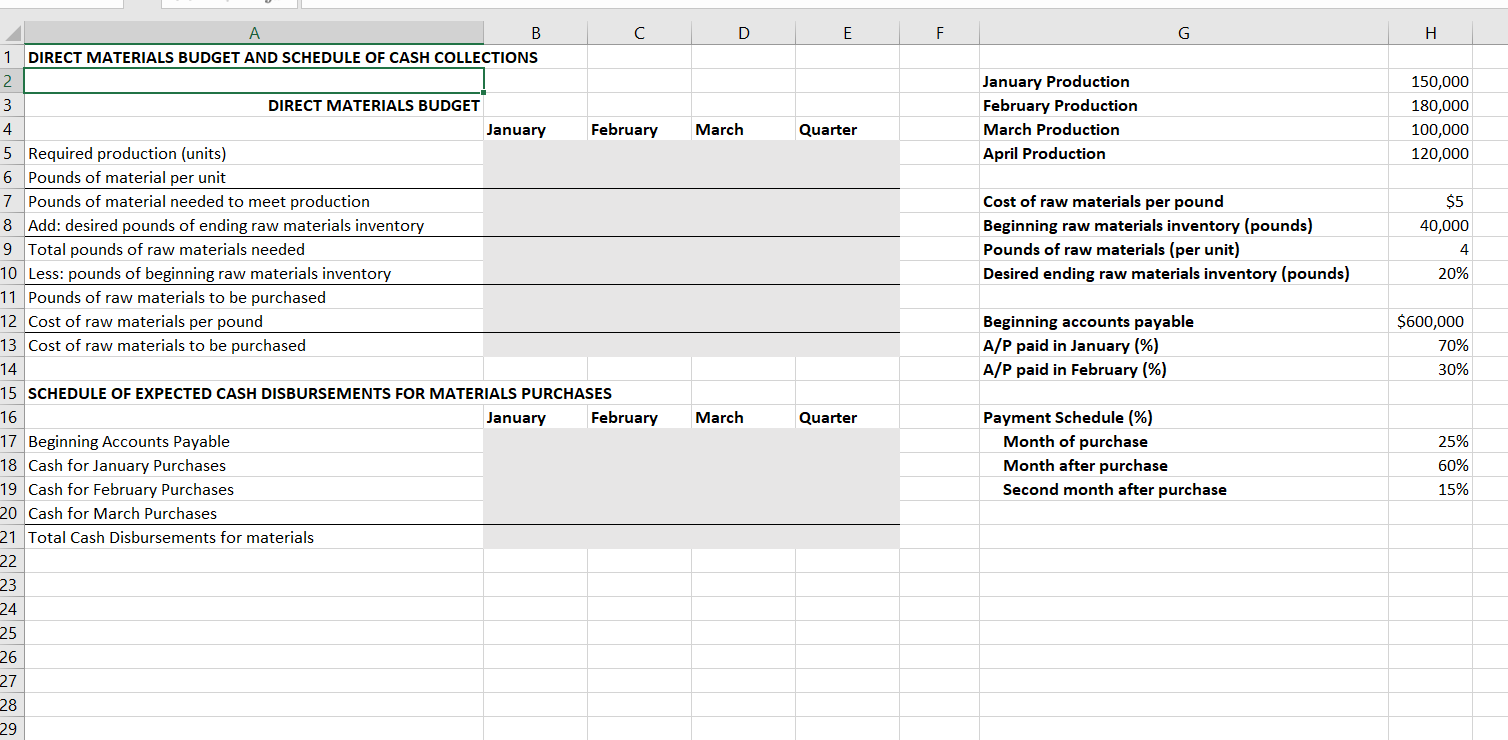Select column E header
This screenshot has height=740, width=1508.
click(x=848, y=33)
